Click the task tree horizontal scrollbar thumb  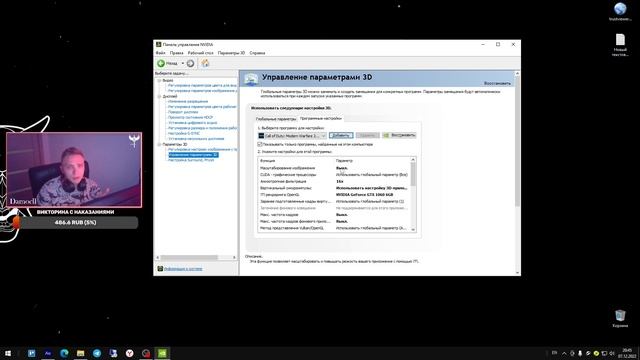click(x=189, y=258)
